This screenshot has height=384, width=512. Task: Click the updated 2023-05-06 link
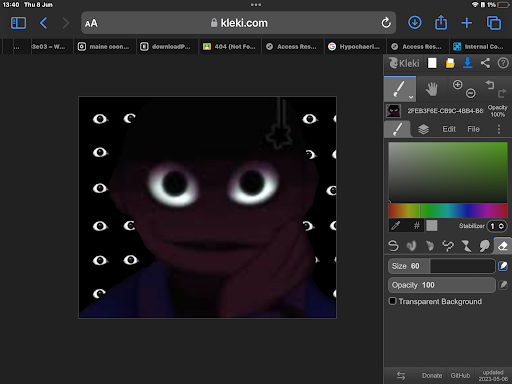click(493, 376)
